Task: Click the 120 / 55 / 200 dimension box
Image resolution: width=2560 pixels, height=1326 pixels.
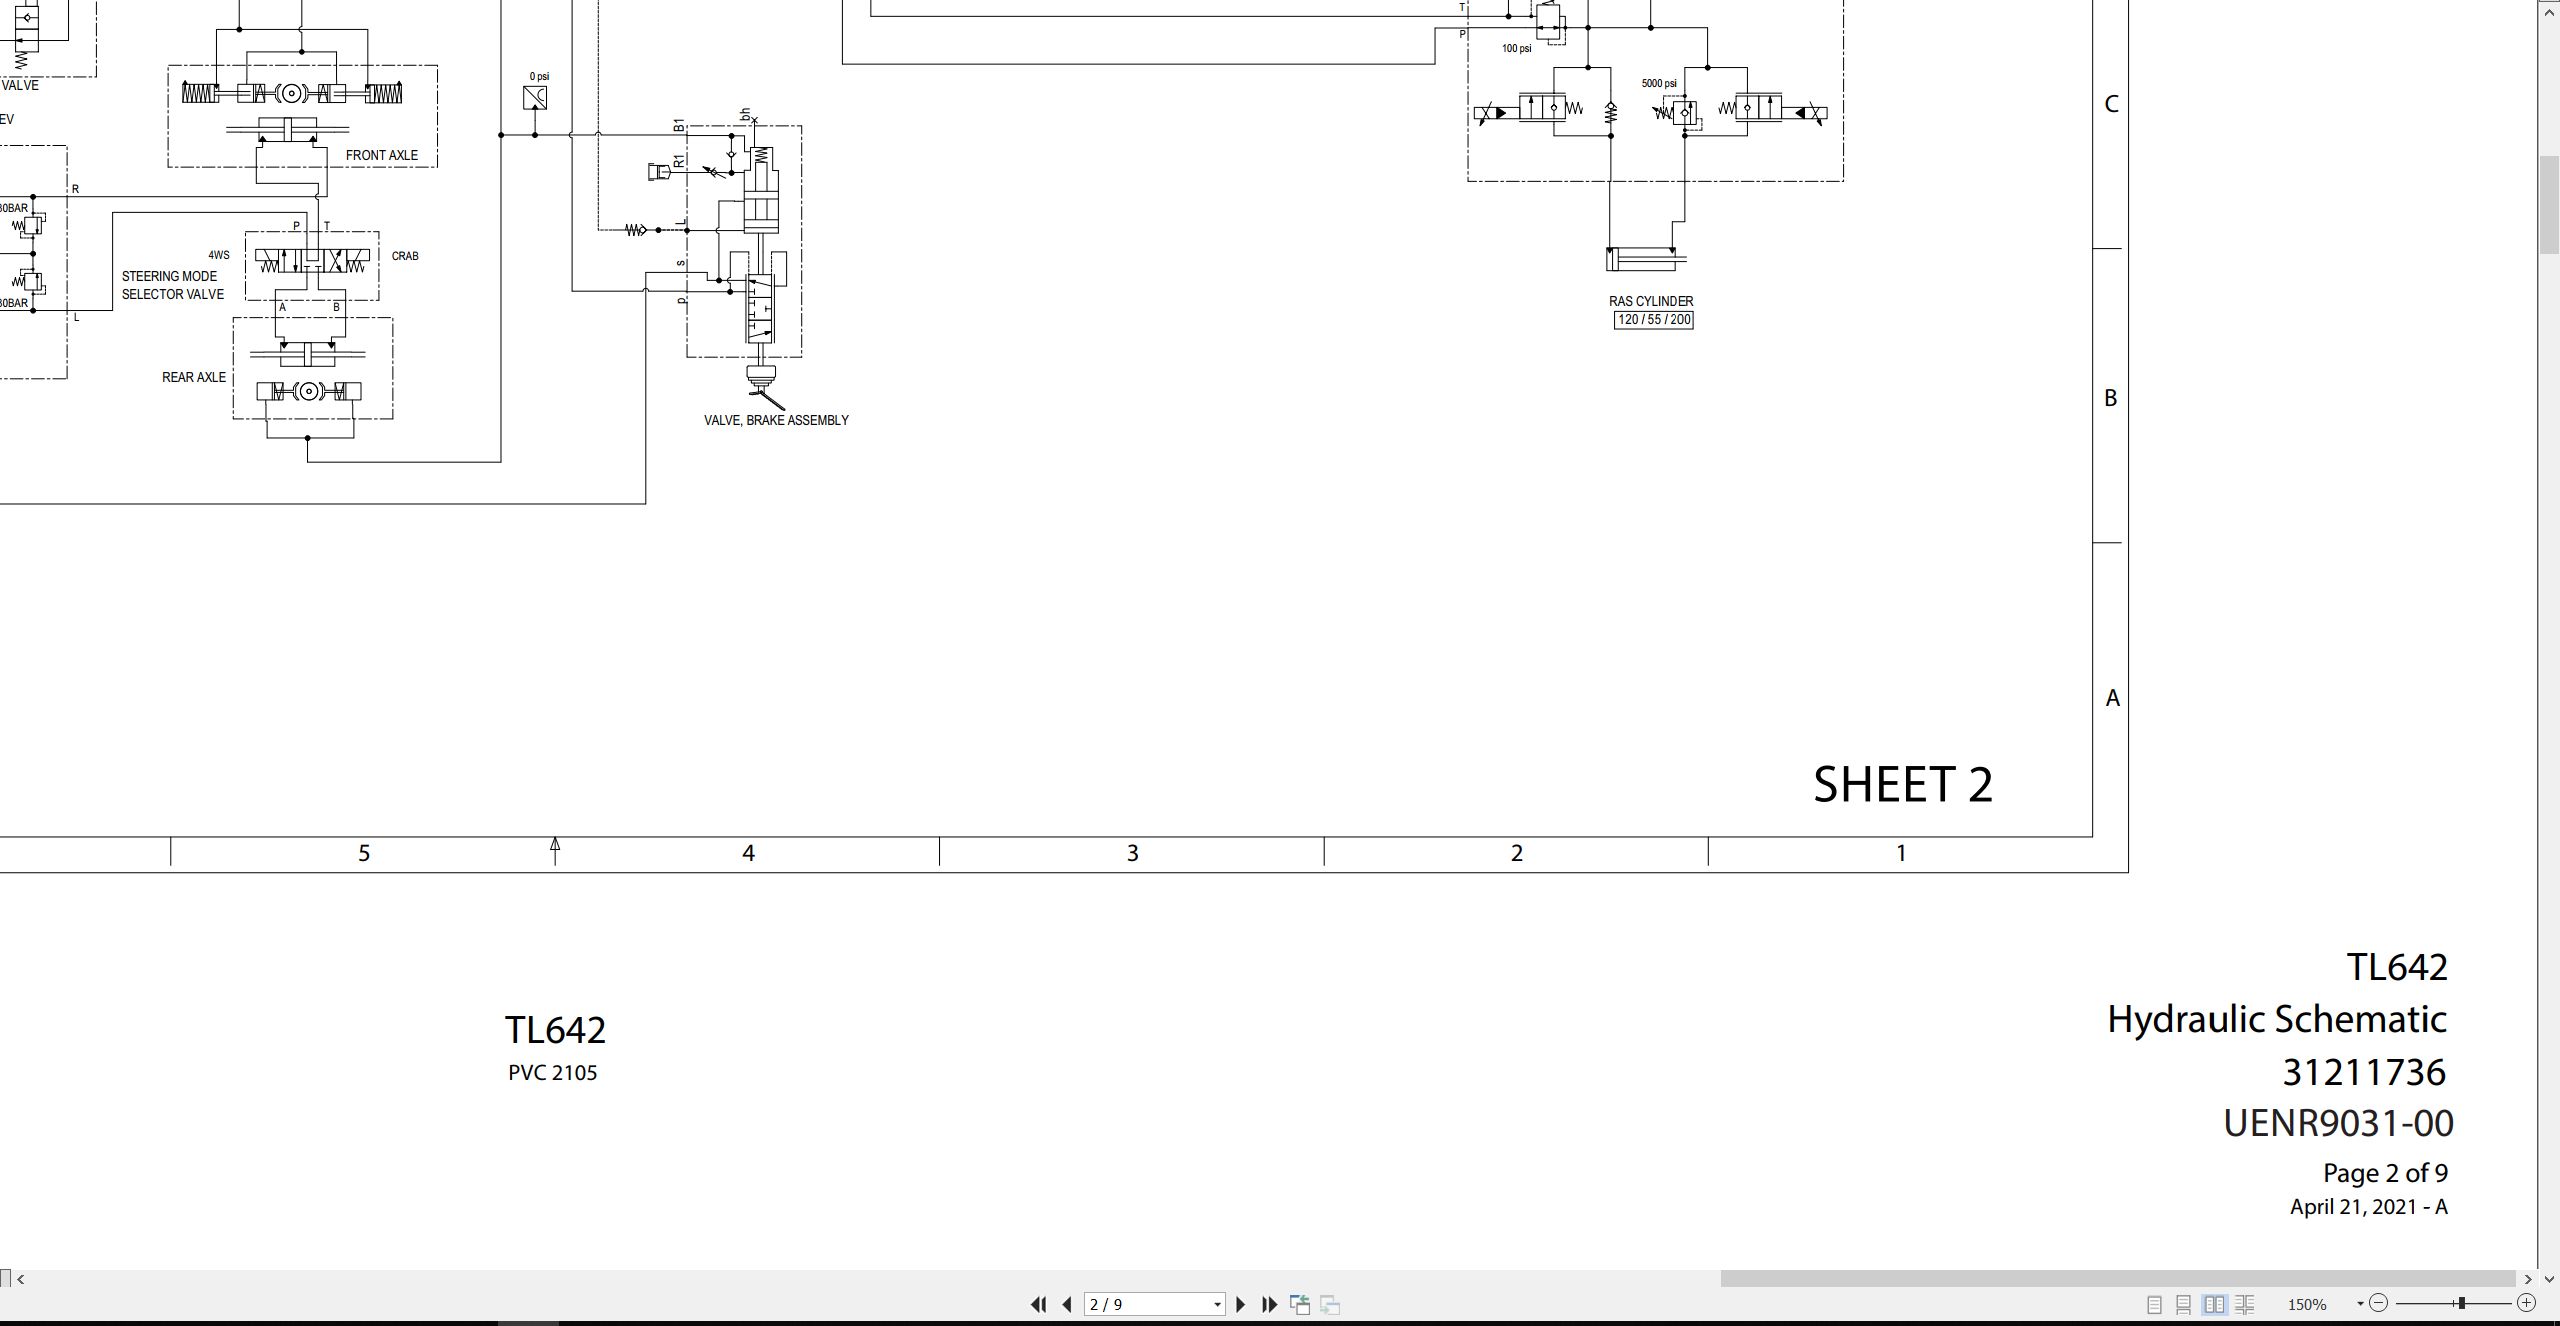Action: [1654, 320]
